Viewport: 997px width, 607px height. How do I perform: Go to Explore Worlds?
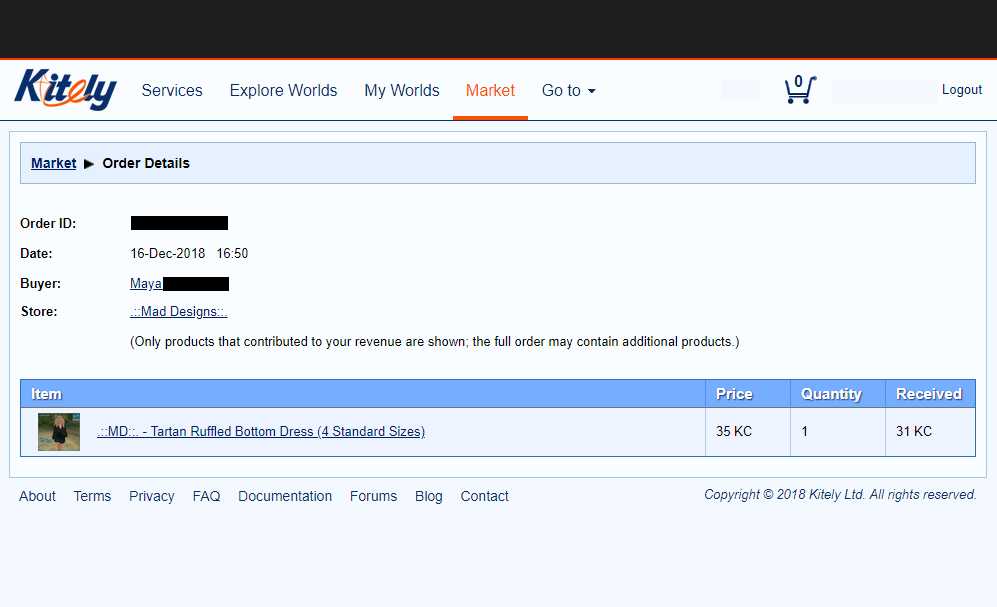pos(283,90)
